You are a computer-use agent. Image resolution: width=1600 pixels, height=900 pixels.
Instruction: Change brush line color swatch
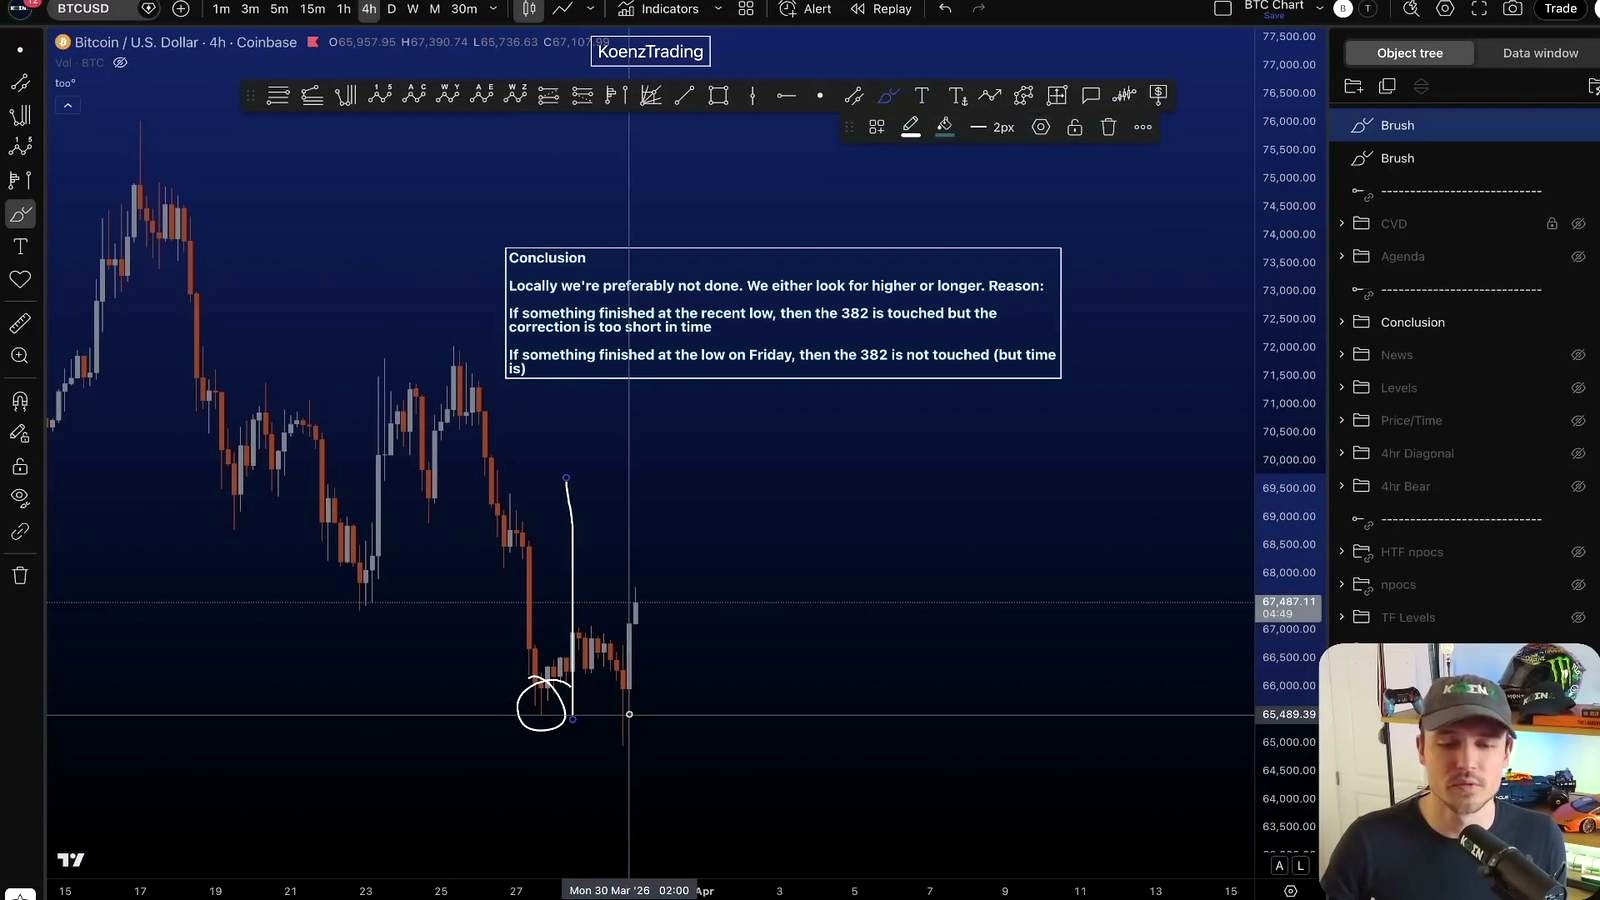(x=910, y=127)
